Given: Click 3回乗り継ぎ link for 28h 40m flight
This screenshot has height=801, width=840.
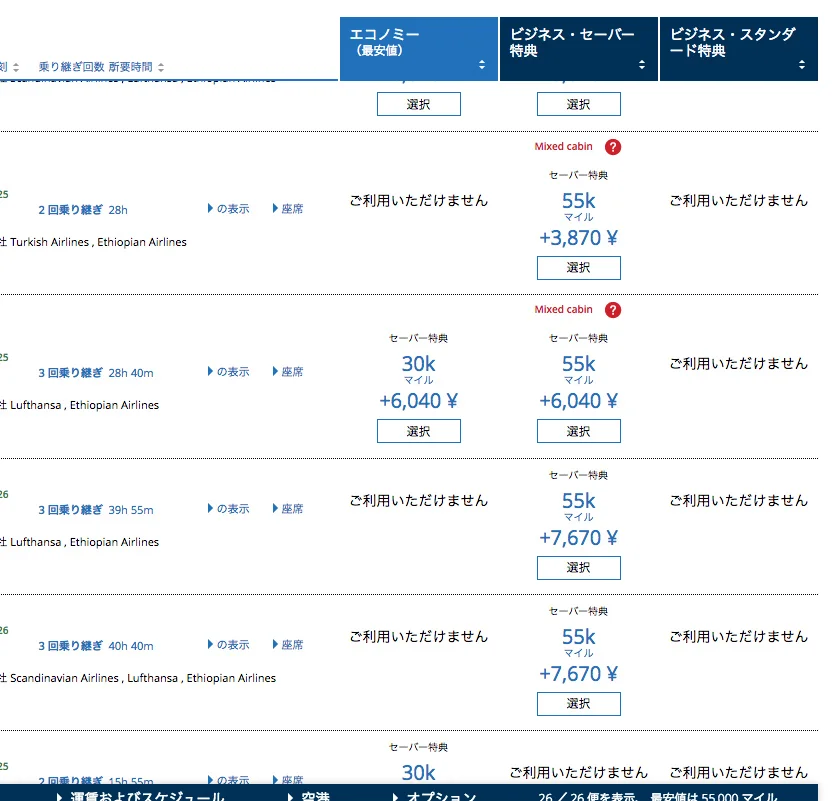Looking at the screenshot, I should [x=70, y=372].
